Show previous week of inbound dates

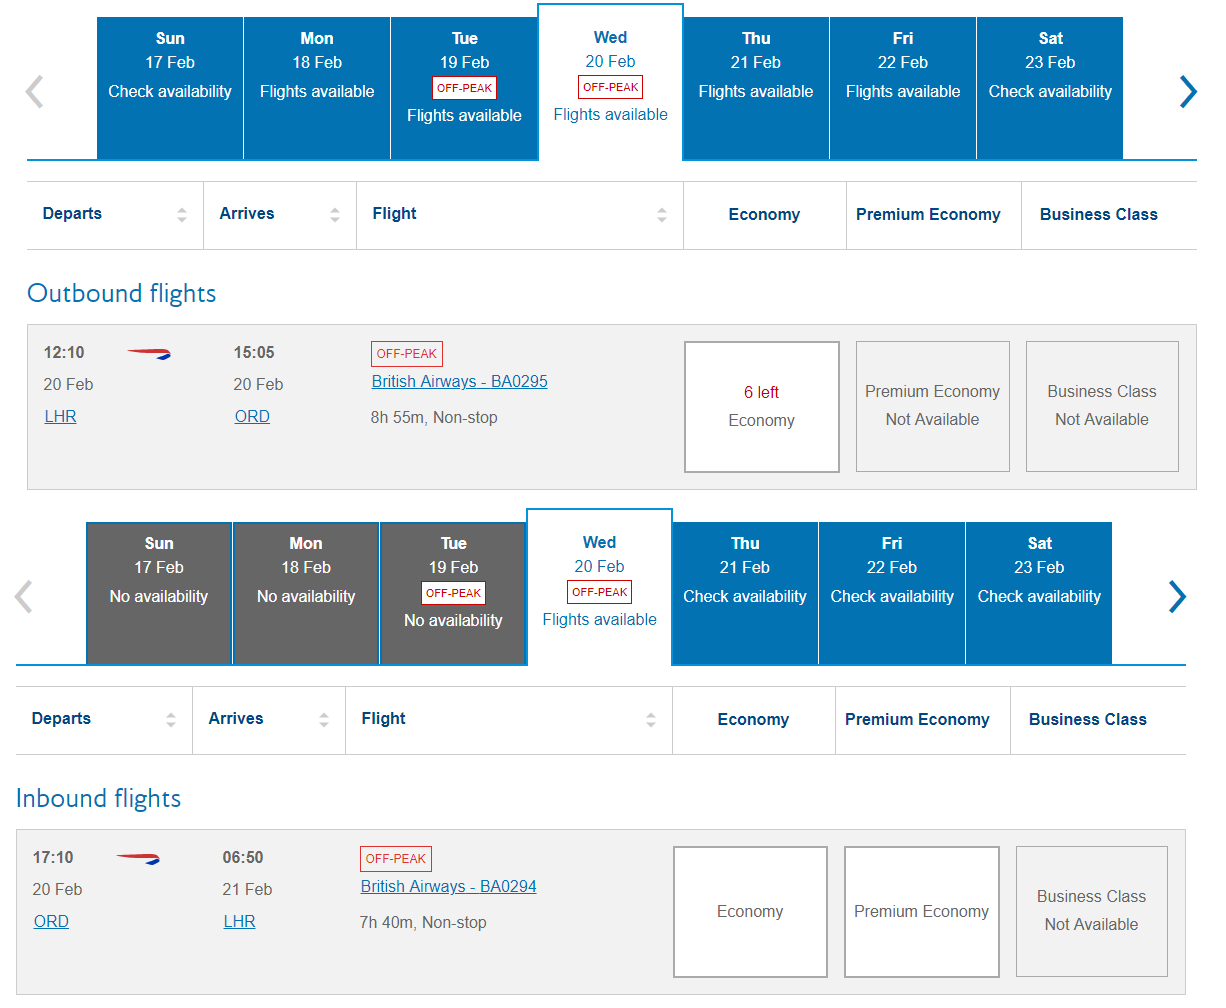click(24, 596)
